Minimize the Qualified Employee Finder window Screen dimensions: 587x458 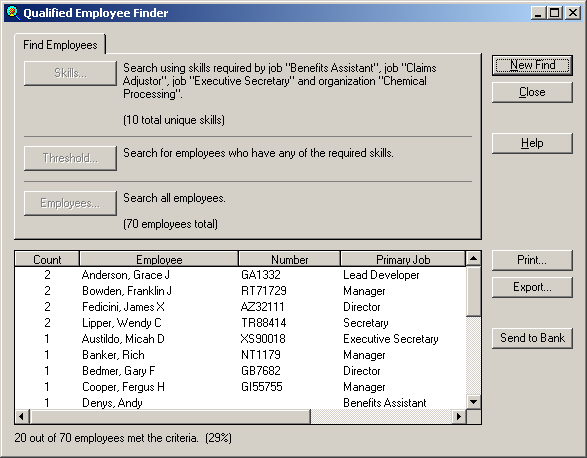pyautogui.click(x=538, y=13)
